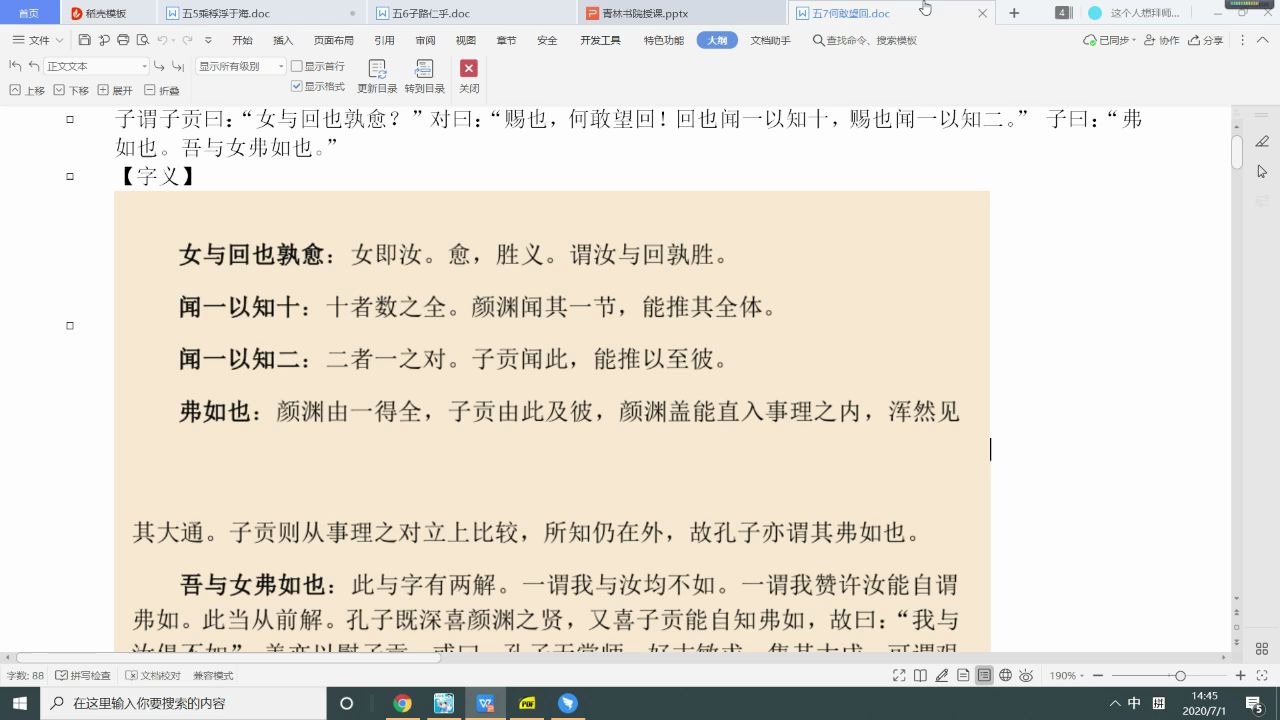This screenshot has width=1280, height=720.
Task: Toggle eye protection mode icon in the status bar
Action: pyautogui.click(x=1026, y=676)
